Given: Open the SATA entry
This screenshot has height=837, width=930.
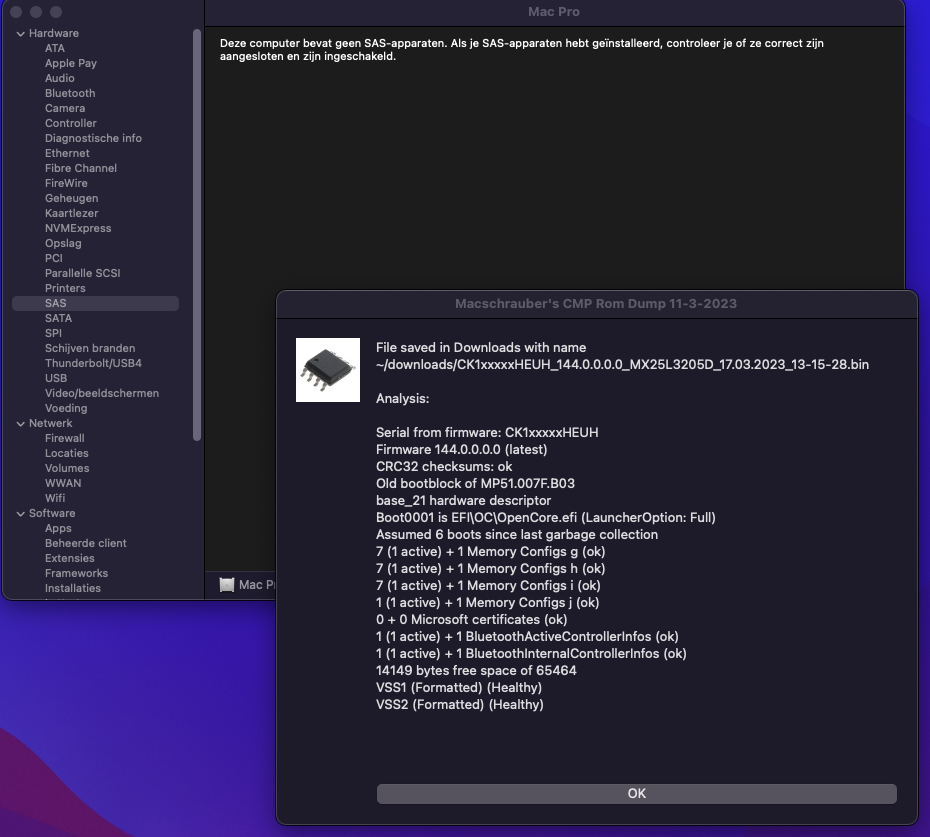Looking at the screenshot, I should (x=58, y=318).
